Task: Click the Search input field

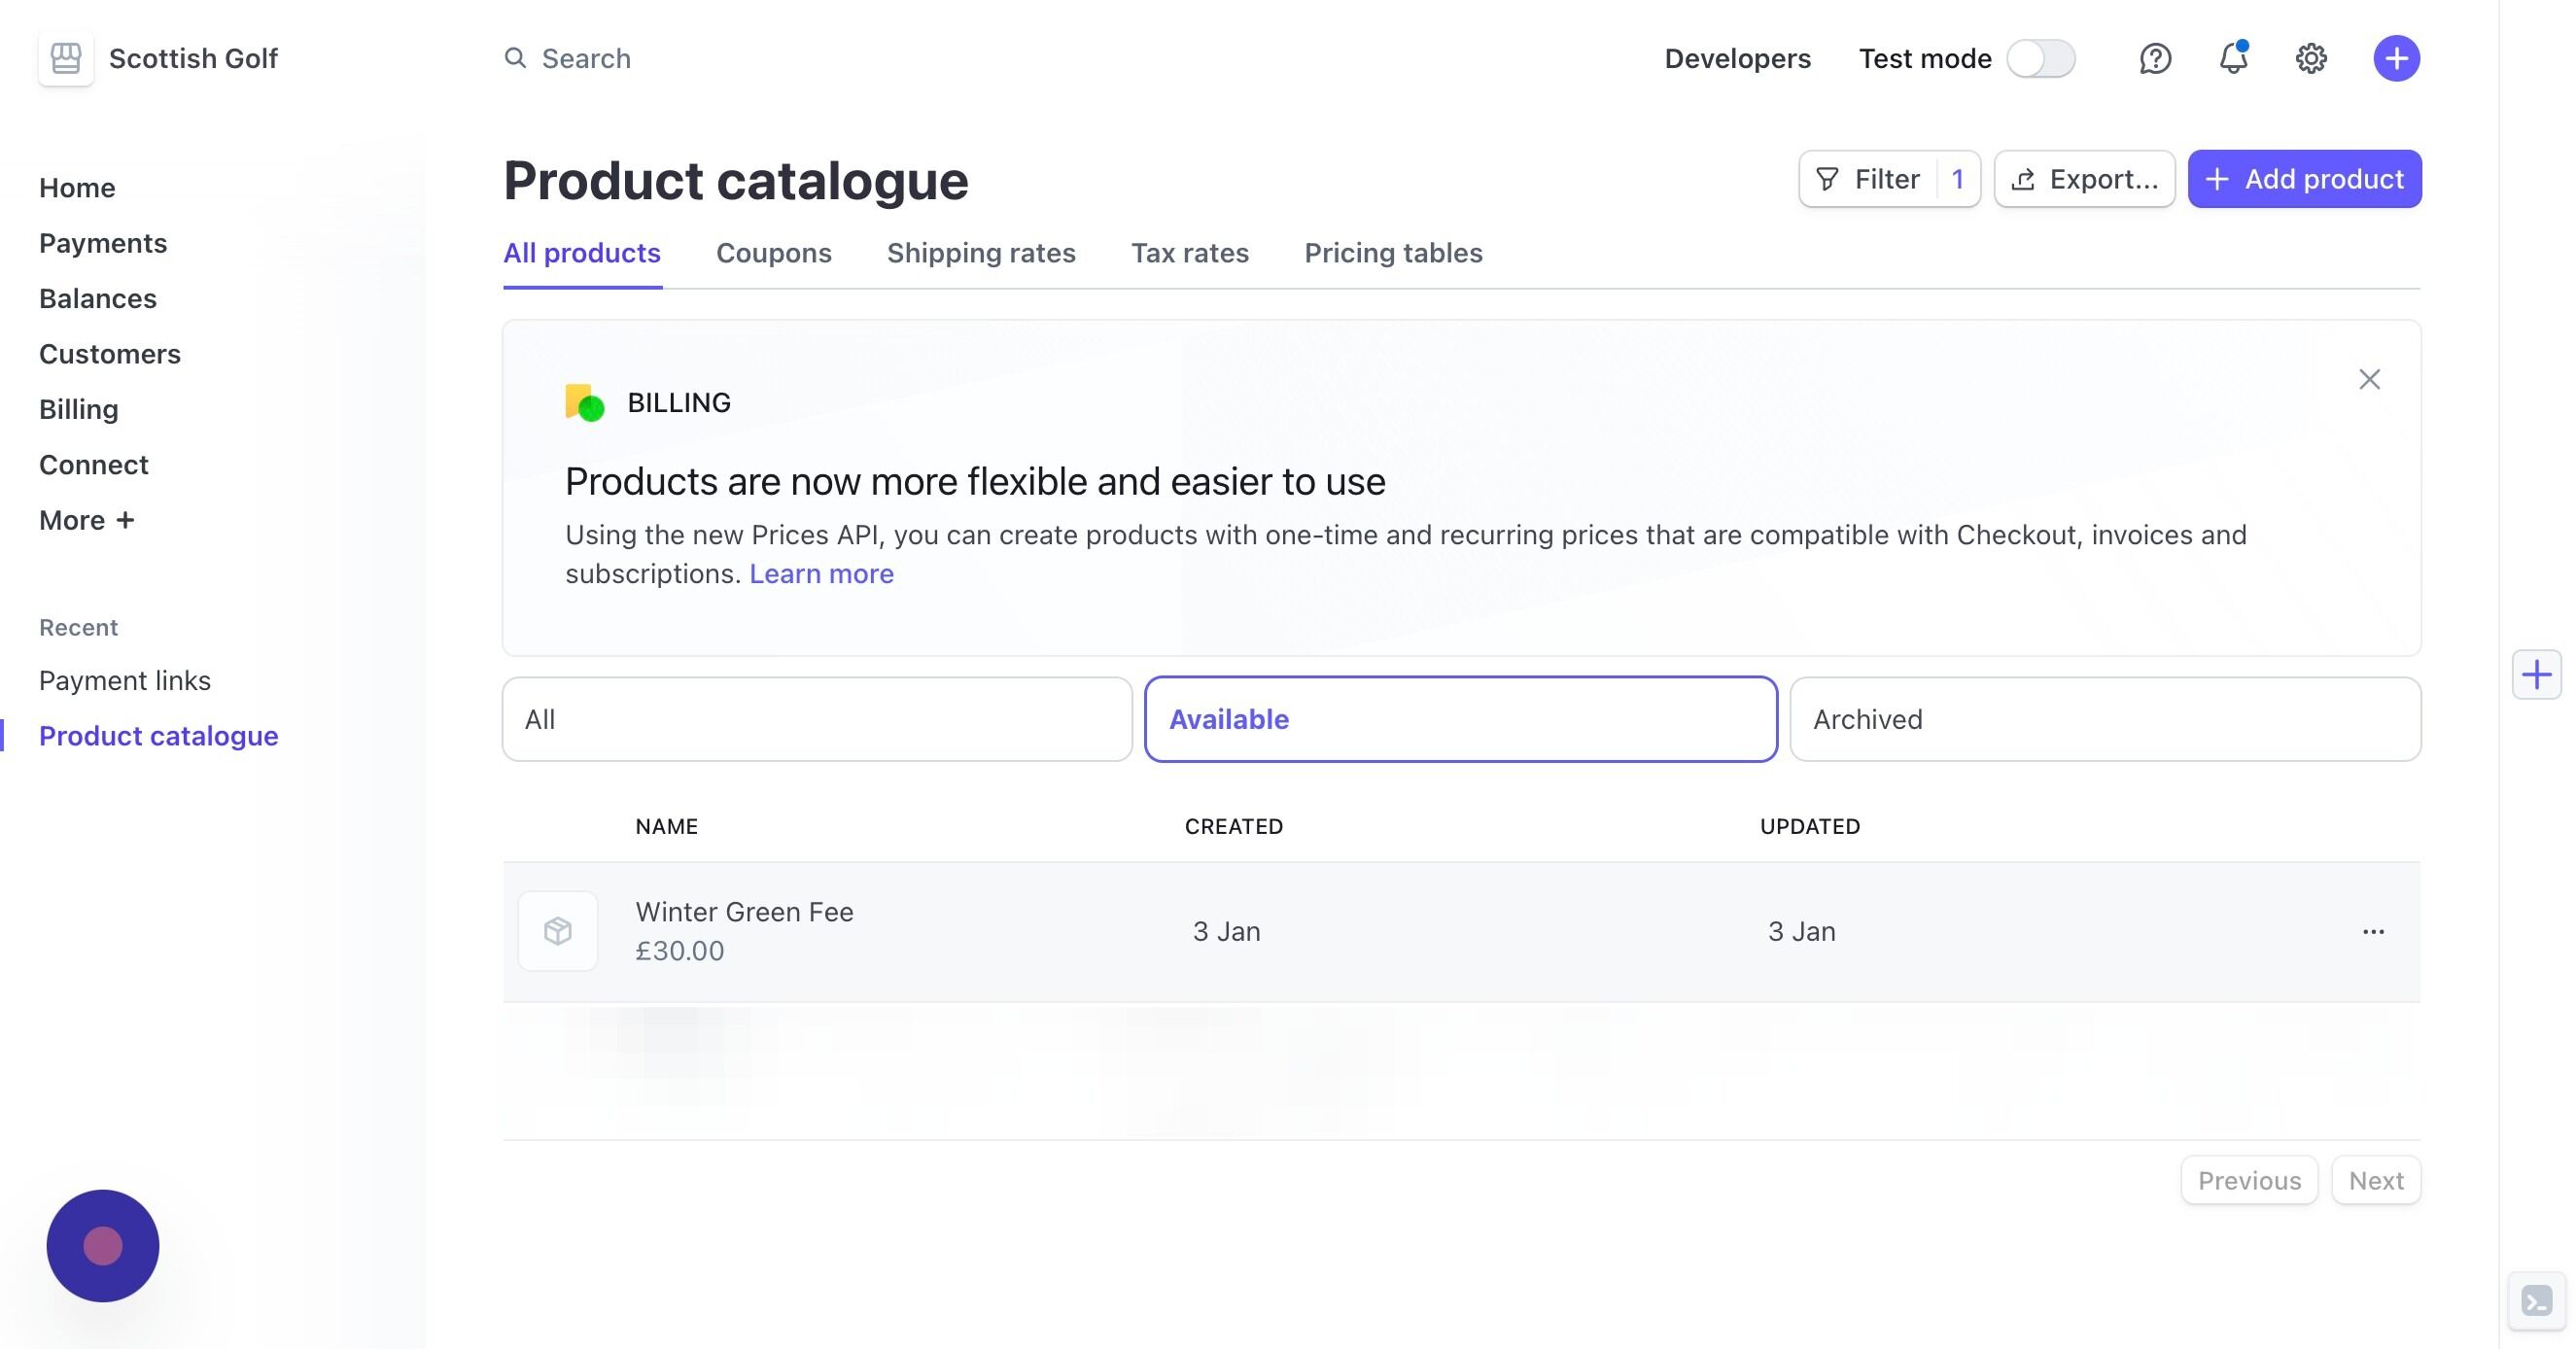Action: coord(586,59)
